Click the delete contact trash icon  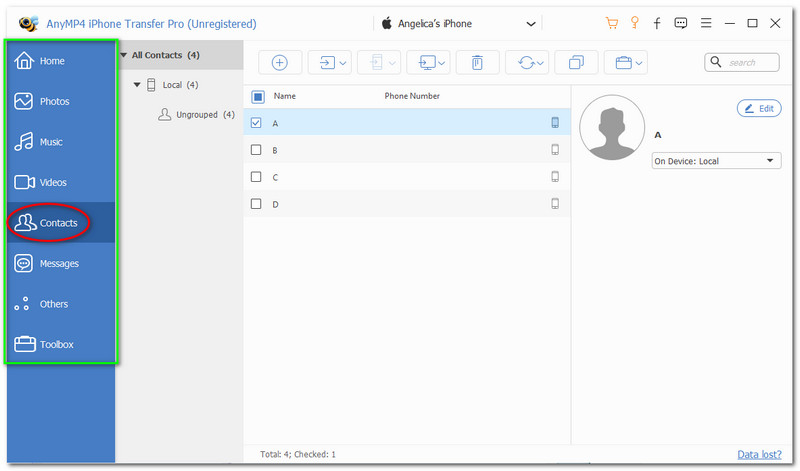point(477,63)
